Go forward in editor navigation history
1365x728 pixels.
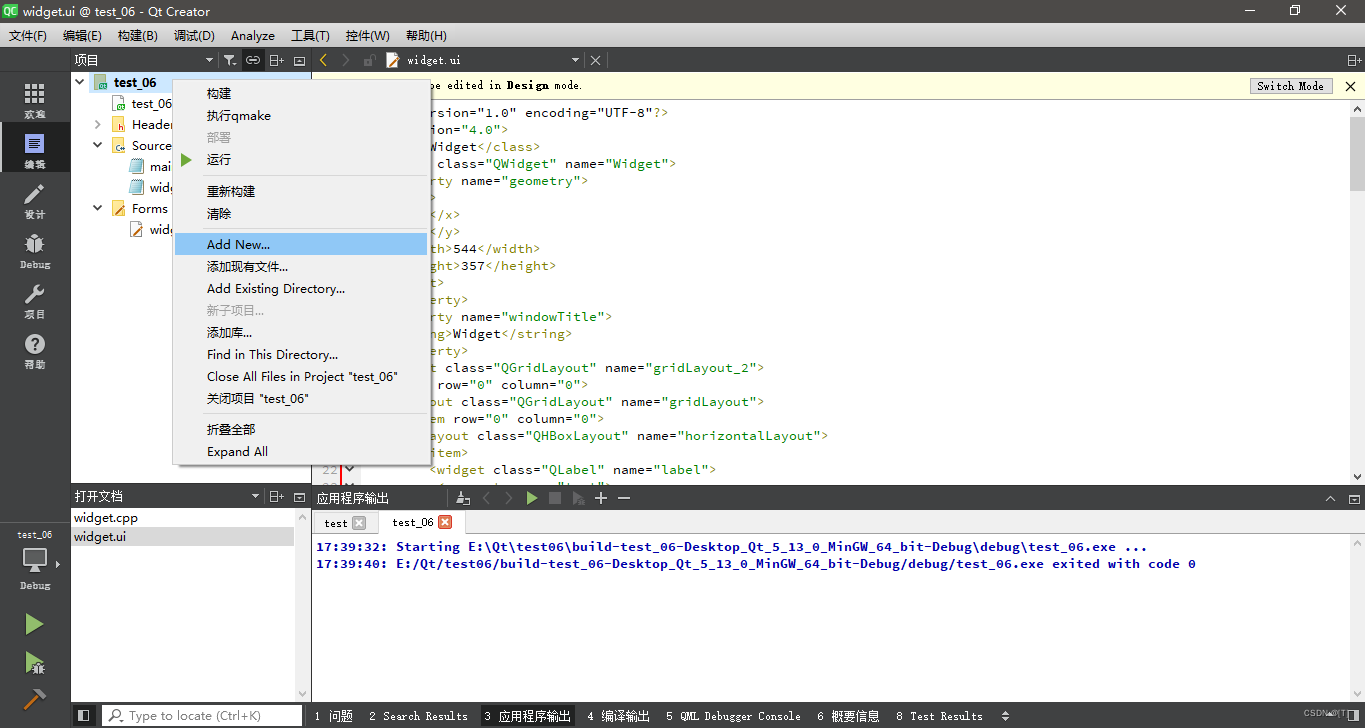(x=346, y=60)
